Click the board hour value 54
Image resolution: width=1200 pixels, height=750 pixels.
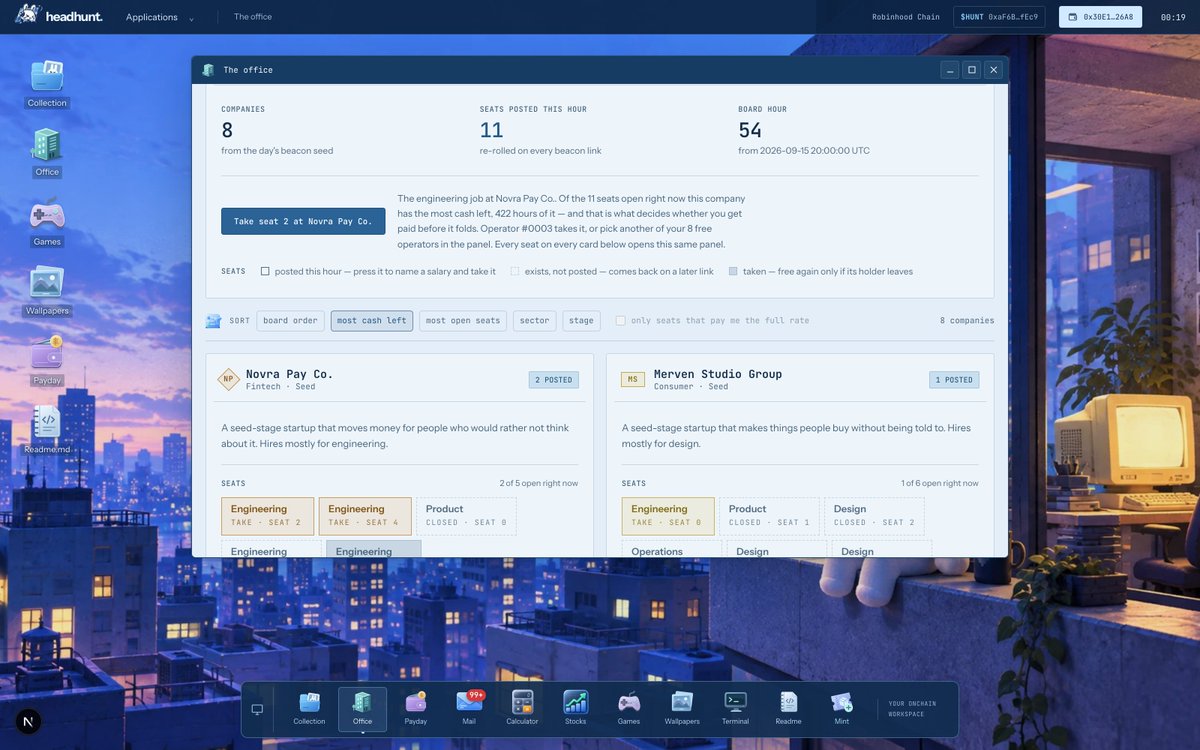click(750, 130)
